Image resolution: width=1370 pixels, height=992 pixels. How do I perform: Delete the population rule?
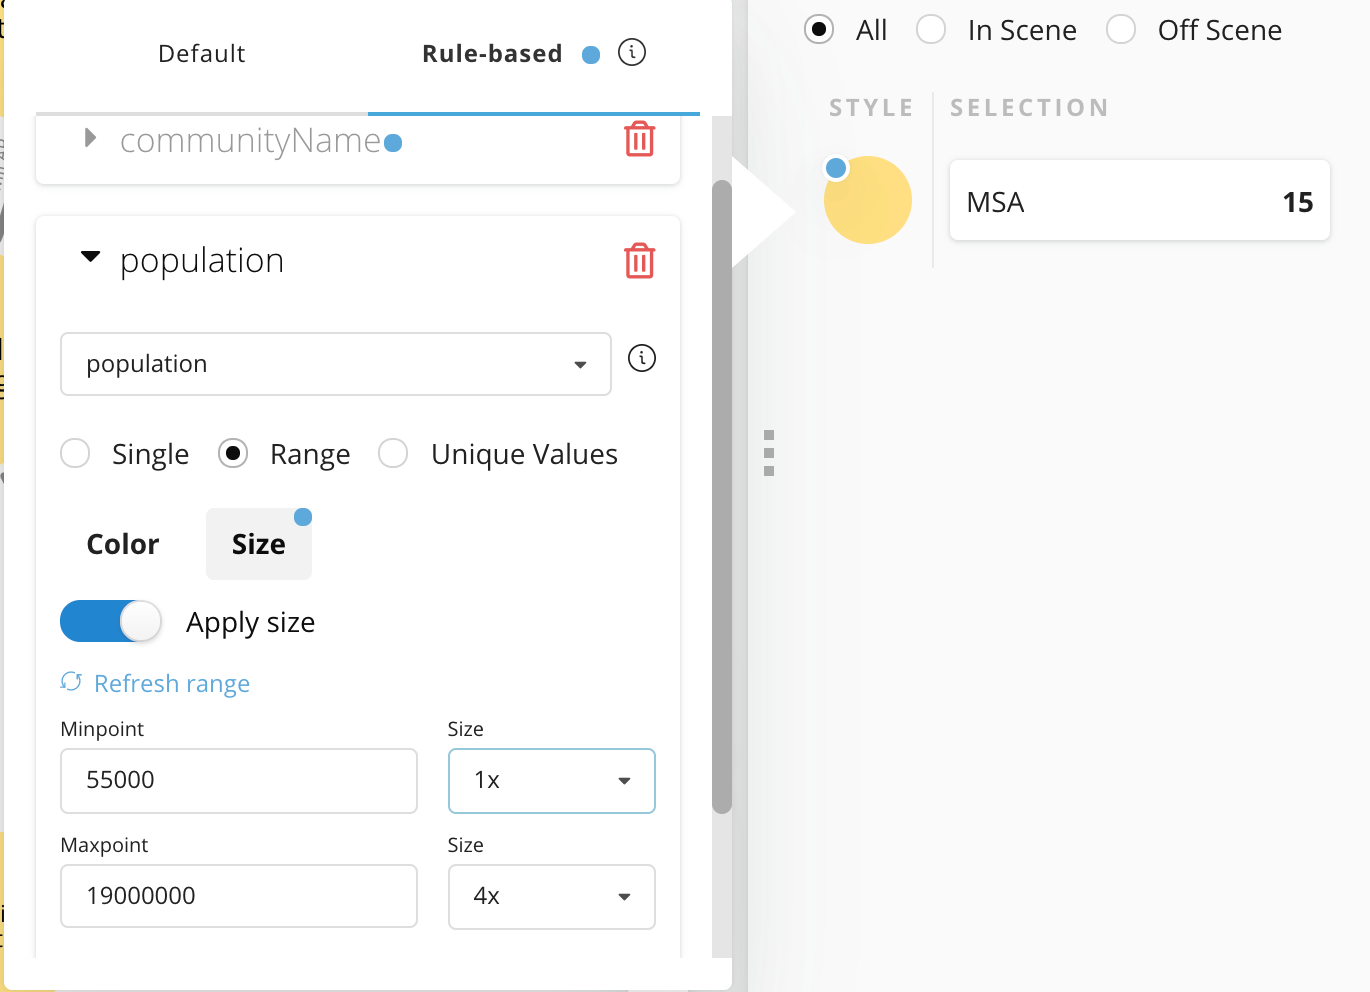[x=639, y=261]
